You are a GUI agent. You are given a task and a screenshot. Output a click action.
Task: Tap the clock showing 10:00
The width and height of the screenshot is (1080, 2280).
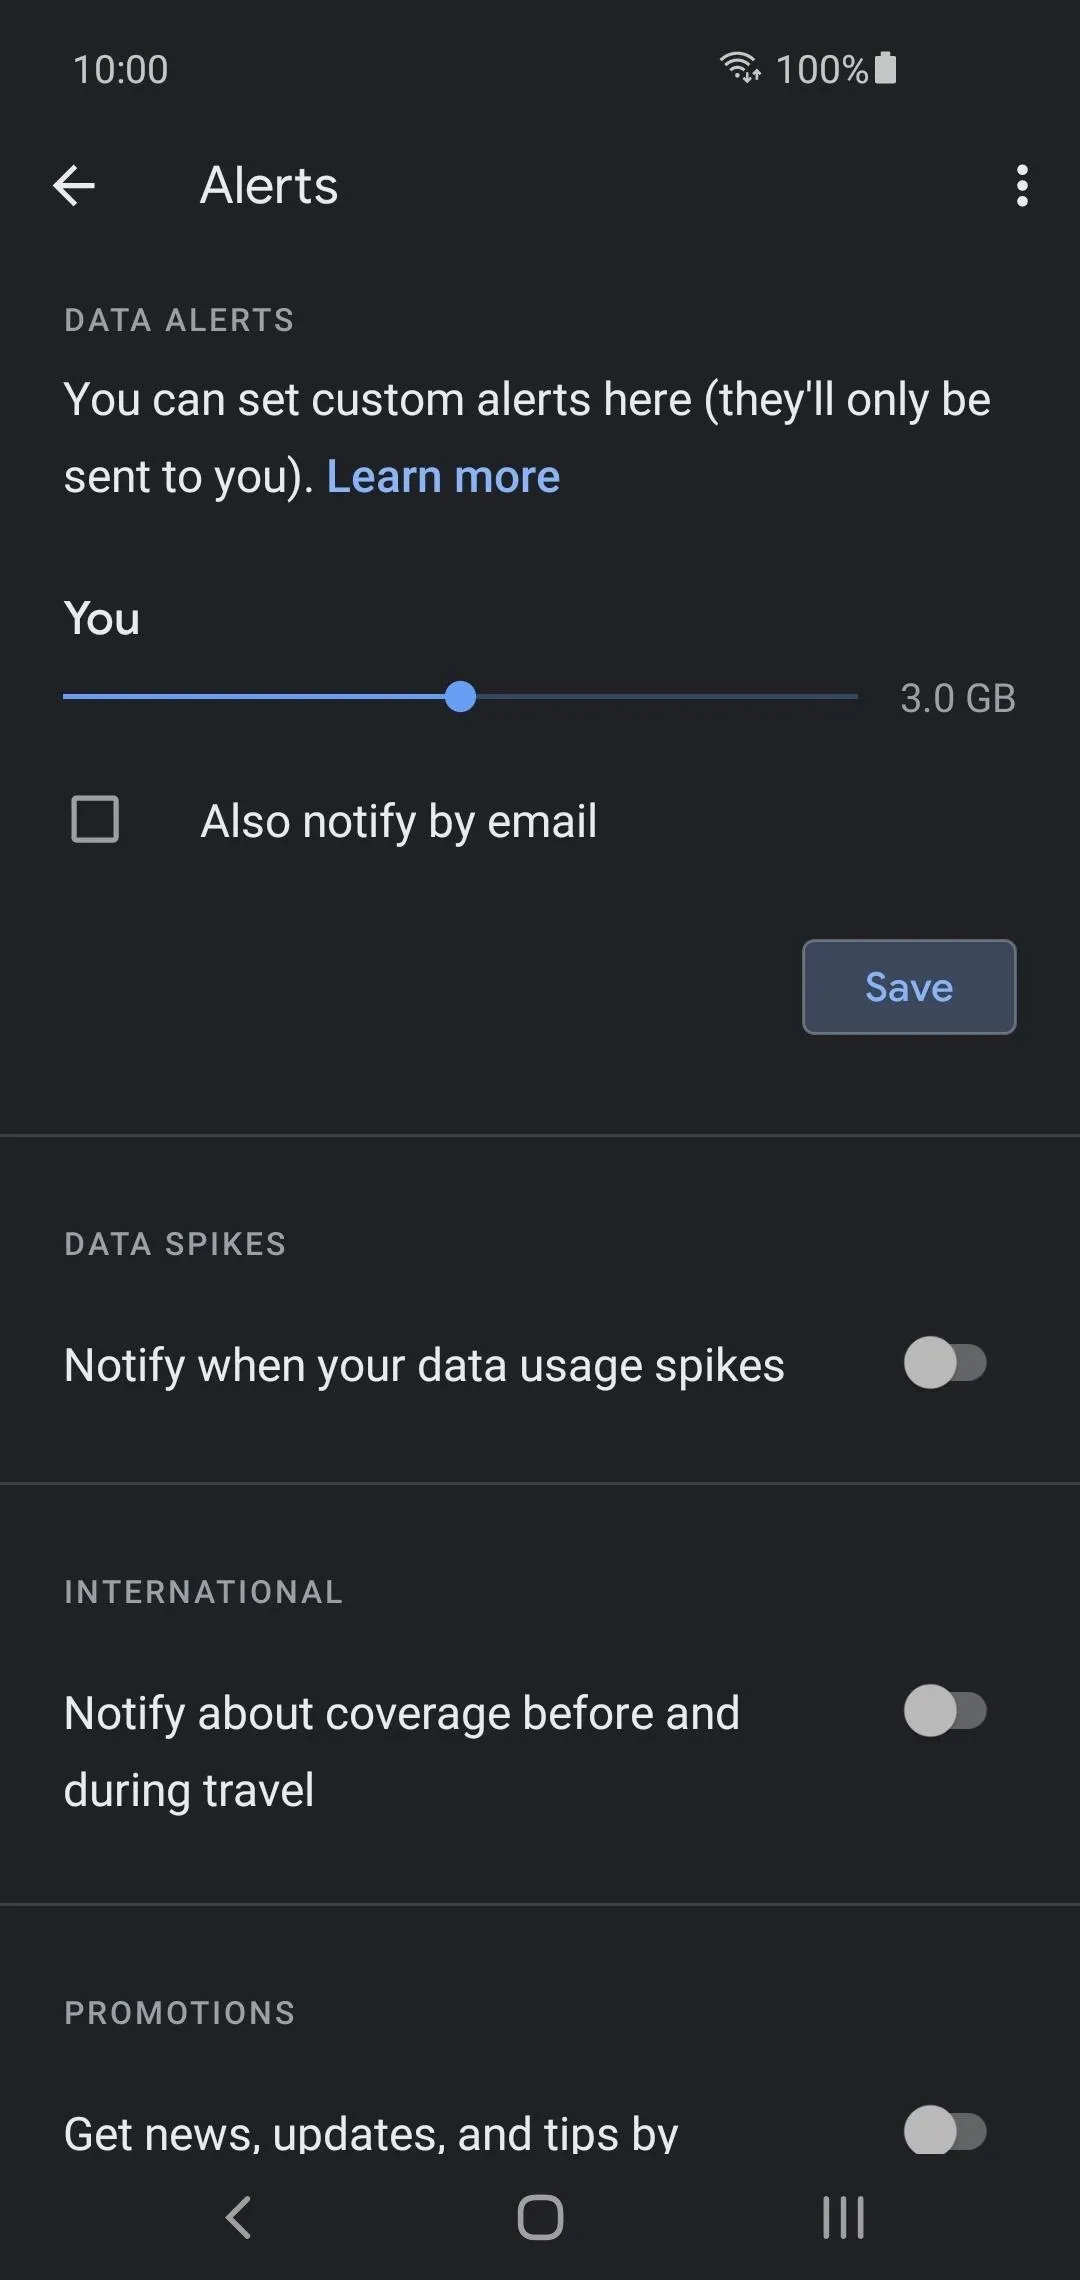point(120,69)
